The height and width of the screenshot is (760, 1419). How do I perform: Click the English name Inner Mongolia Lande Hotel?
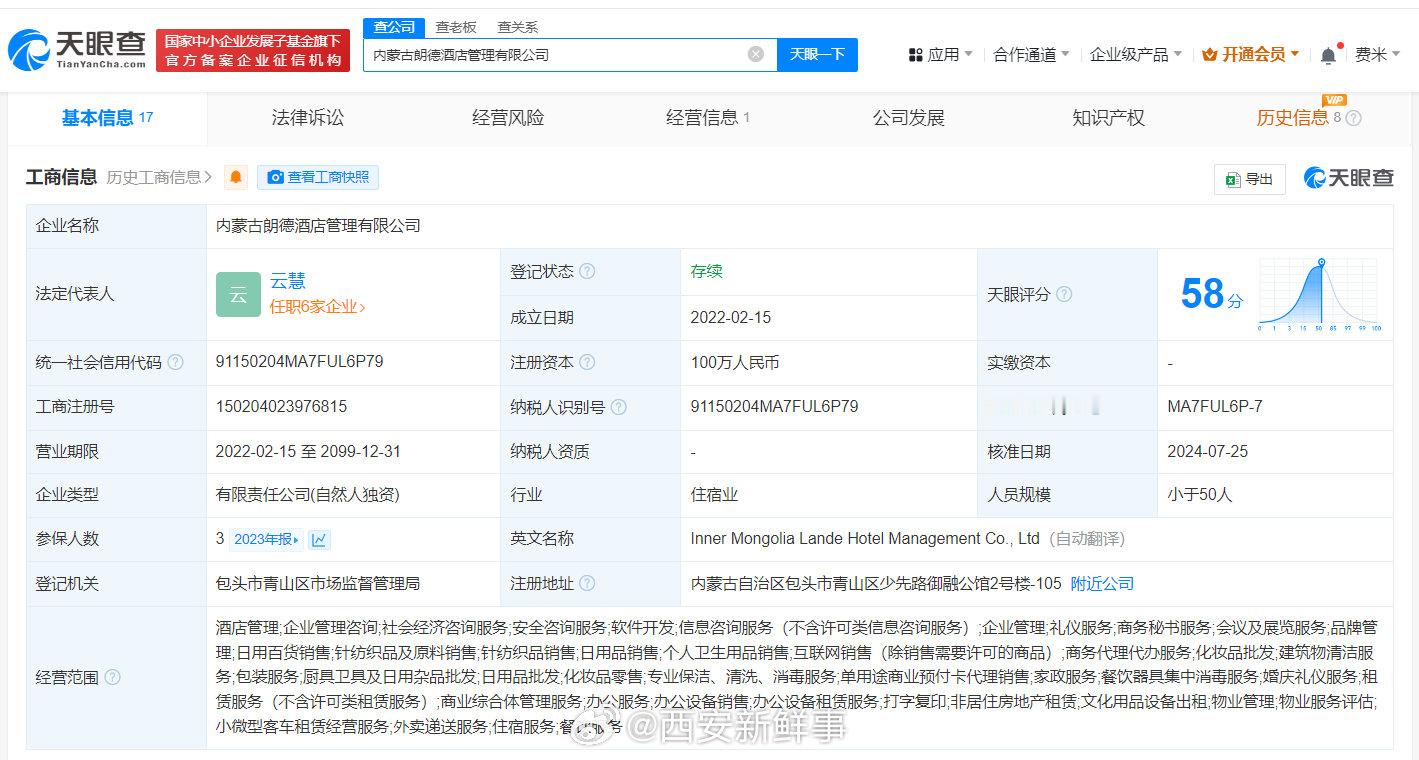coord(865,538)
